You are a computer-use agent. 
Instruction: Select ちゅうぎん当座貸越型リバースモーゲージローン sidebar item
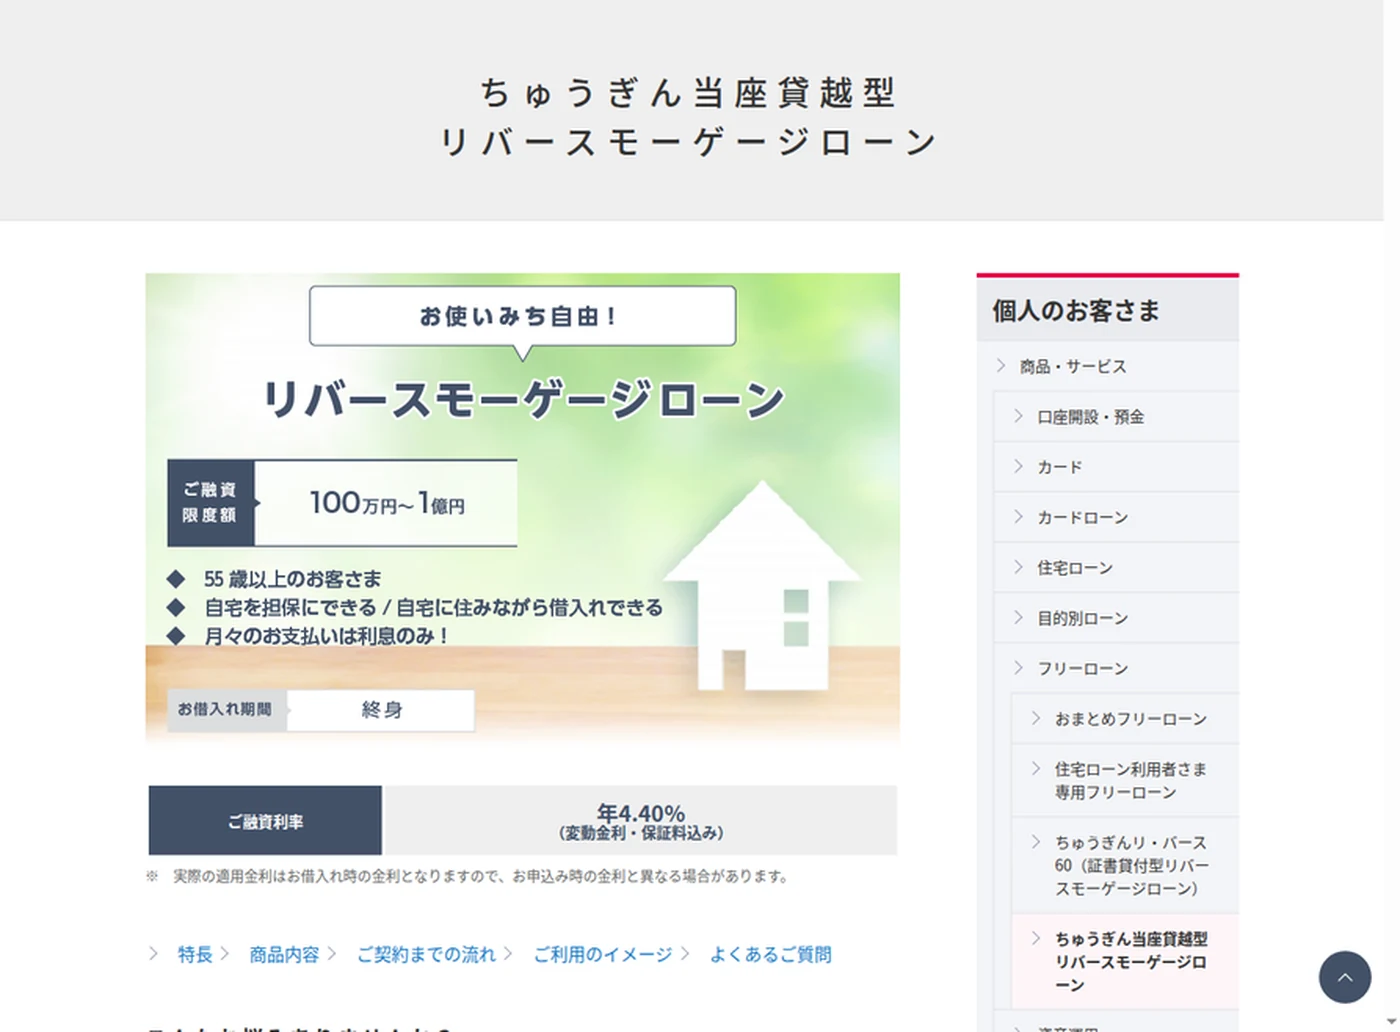[1125, 962]
